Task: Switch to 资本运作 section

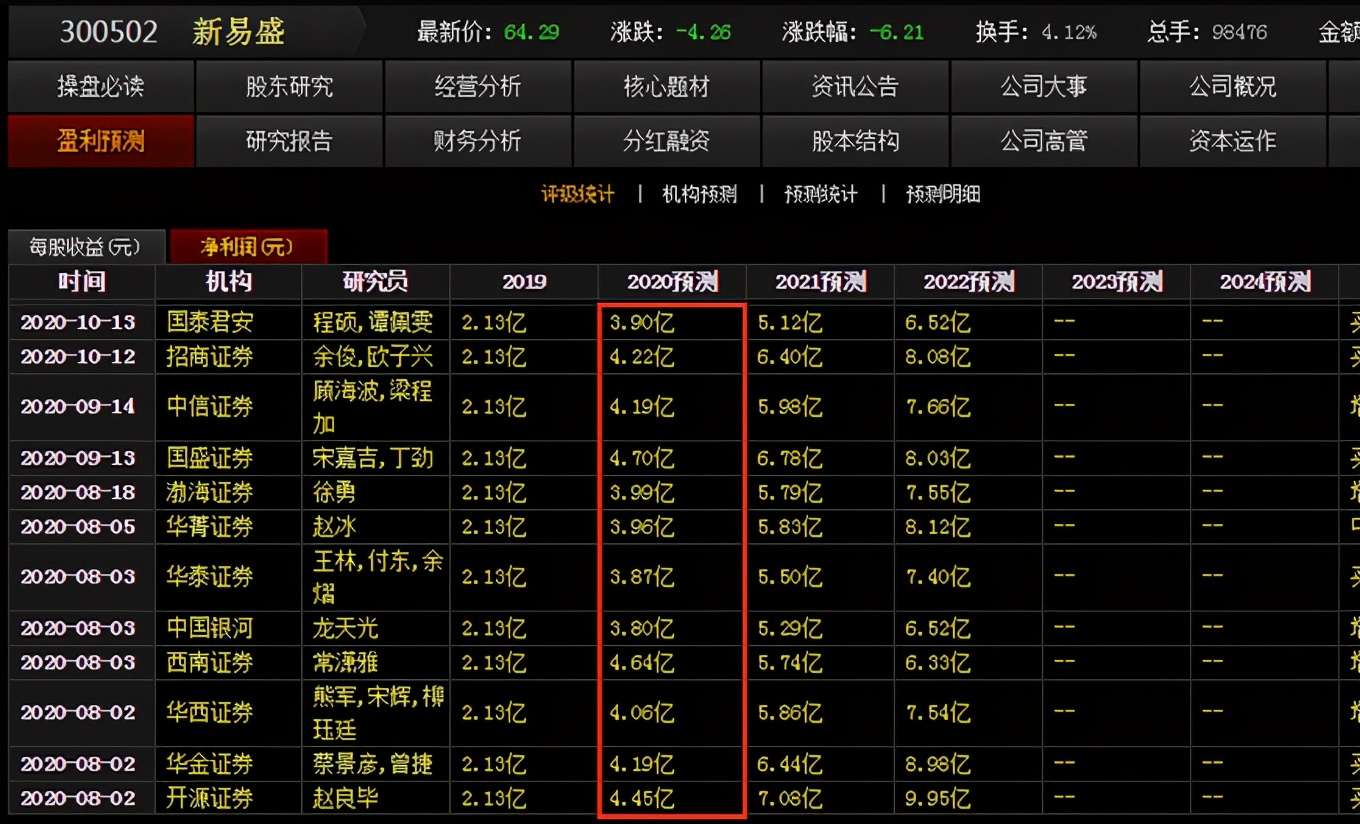Action: click(1233, 141)
